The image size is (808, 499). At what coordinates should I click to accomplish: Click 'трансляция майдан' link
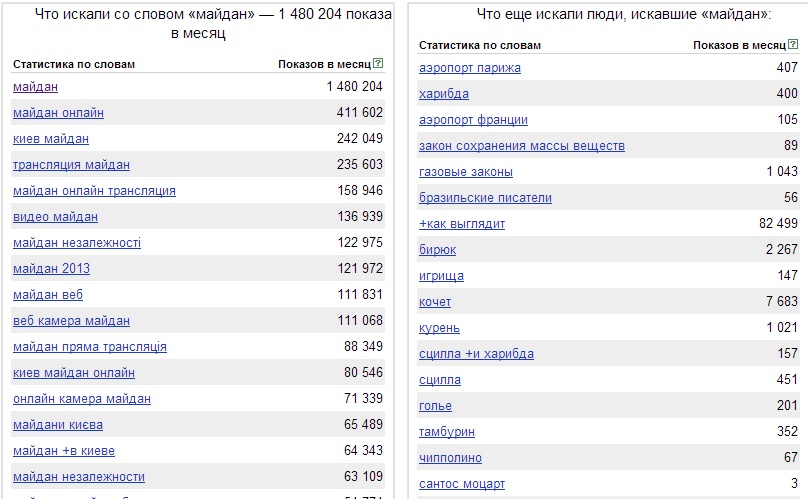coord(72,165)
